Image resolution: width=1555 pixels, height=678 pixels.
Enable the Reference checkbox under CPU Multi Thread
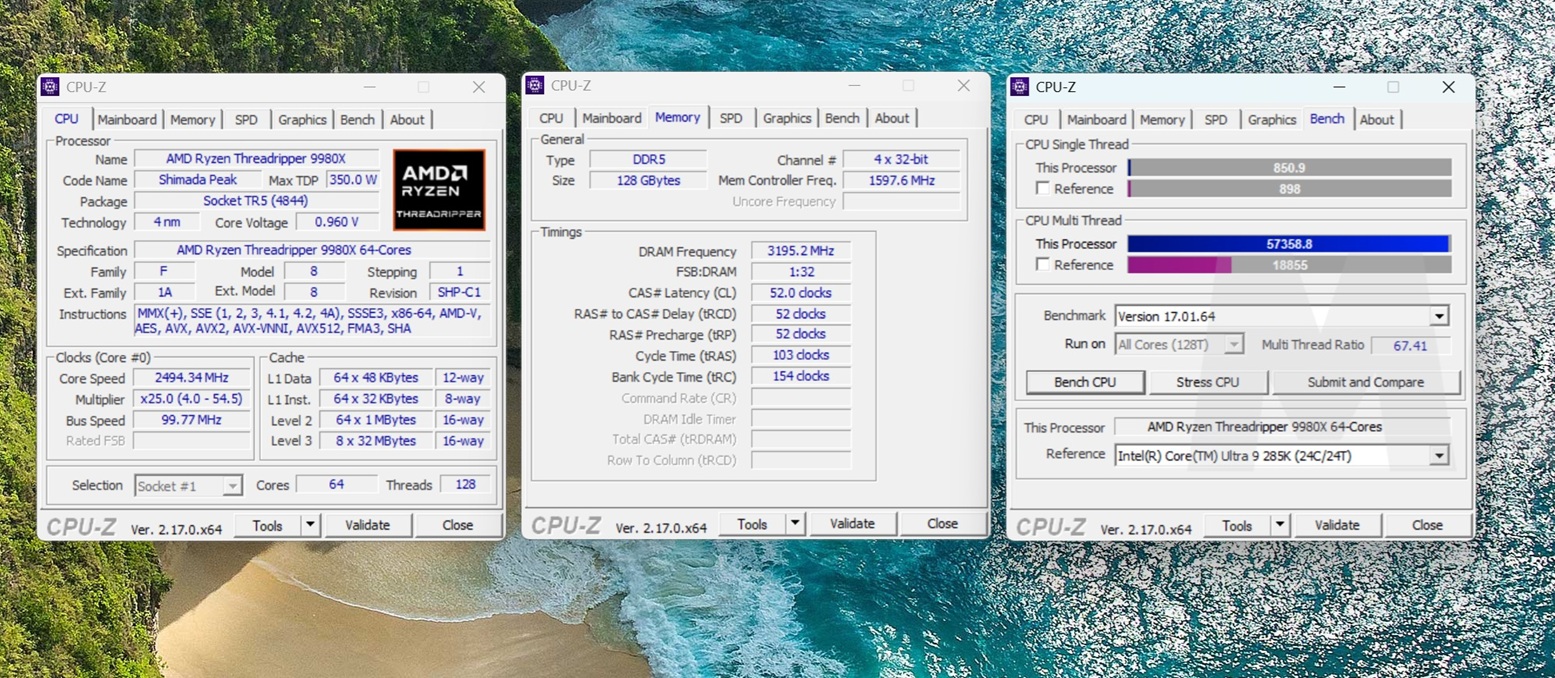(1043, 265)
